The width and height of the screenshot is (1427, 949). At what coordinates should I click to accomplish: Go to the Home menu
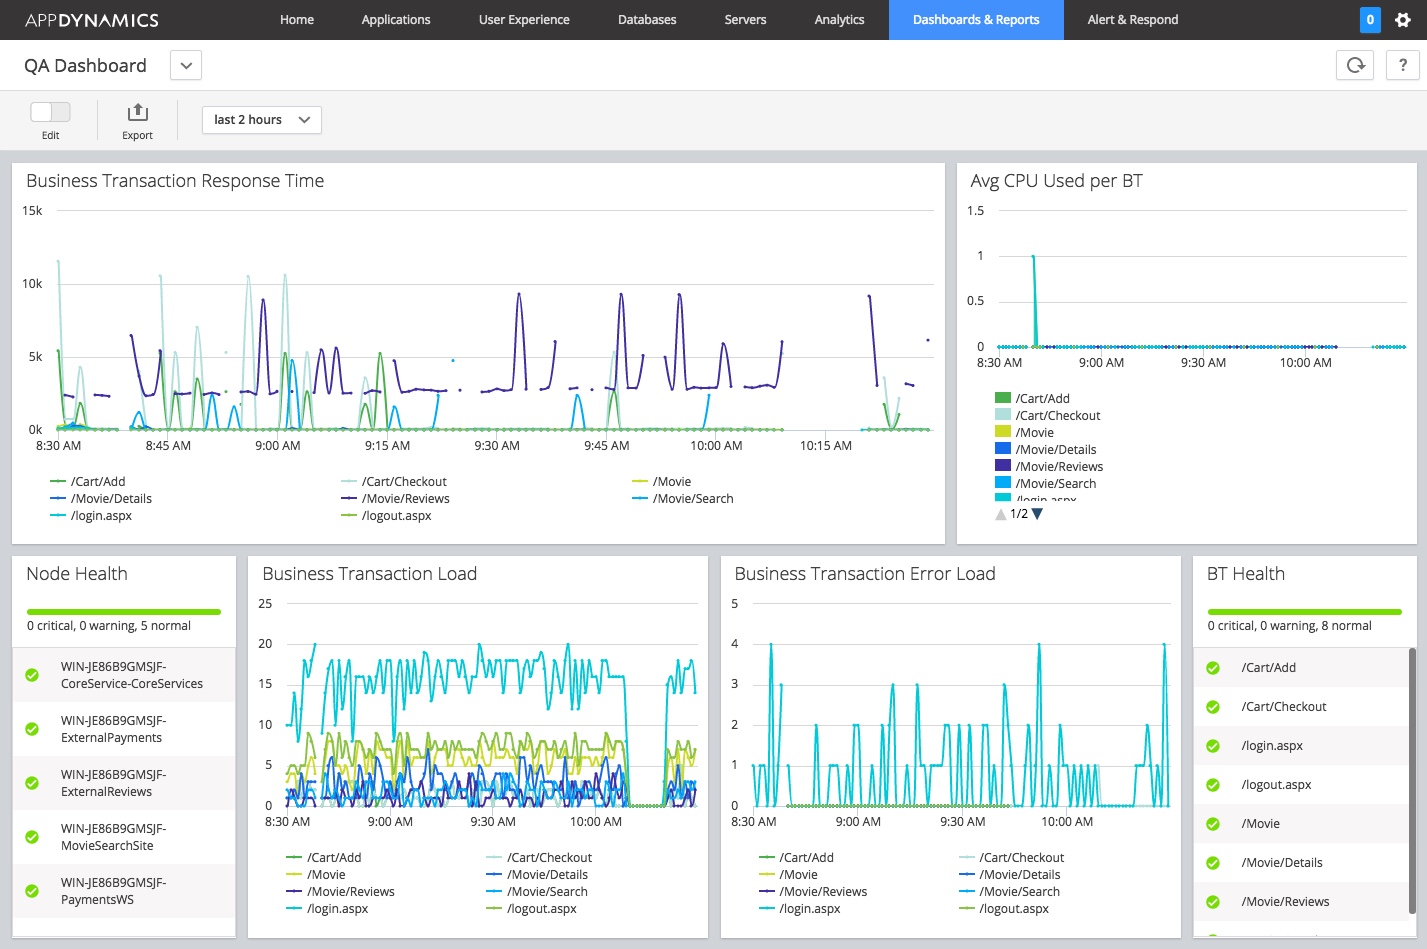pos(297,20)
